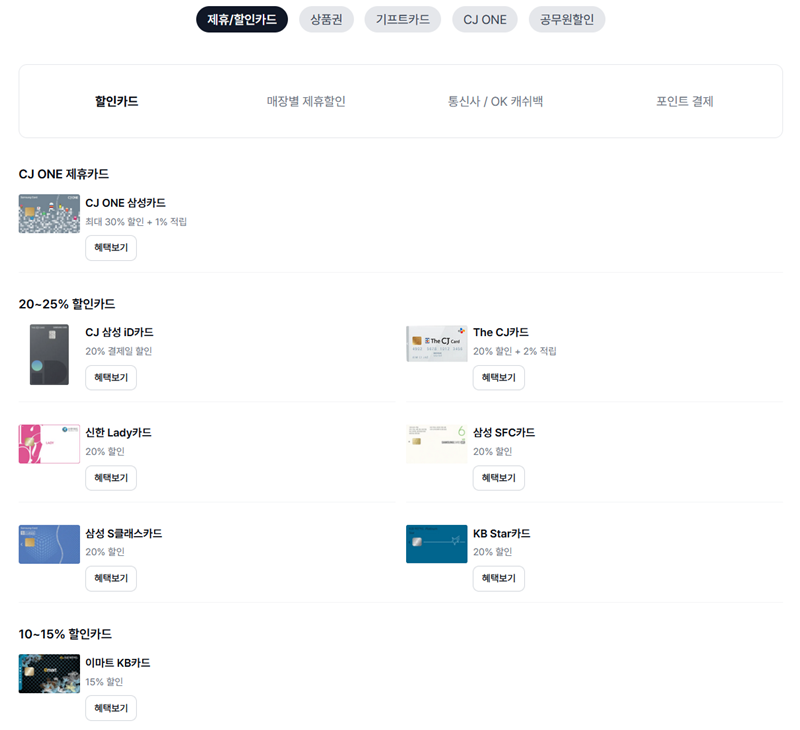Click the 15% 할인 description
The width and height of the screenshot is (800, 730).
pos(104,682)
